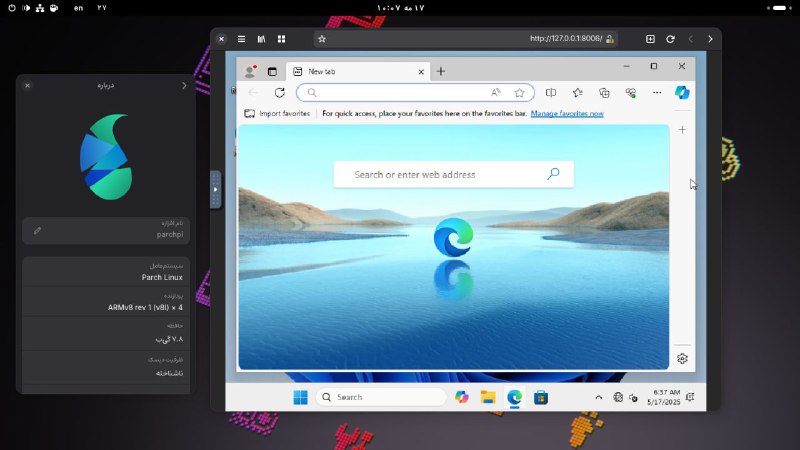Screen dimensions: 800x450
Task: Expand the side panel handle of the web window
Action: coord(215,189)
